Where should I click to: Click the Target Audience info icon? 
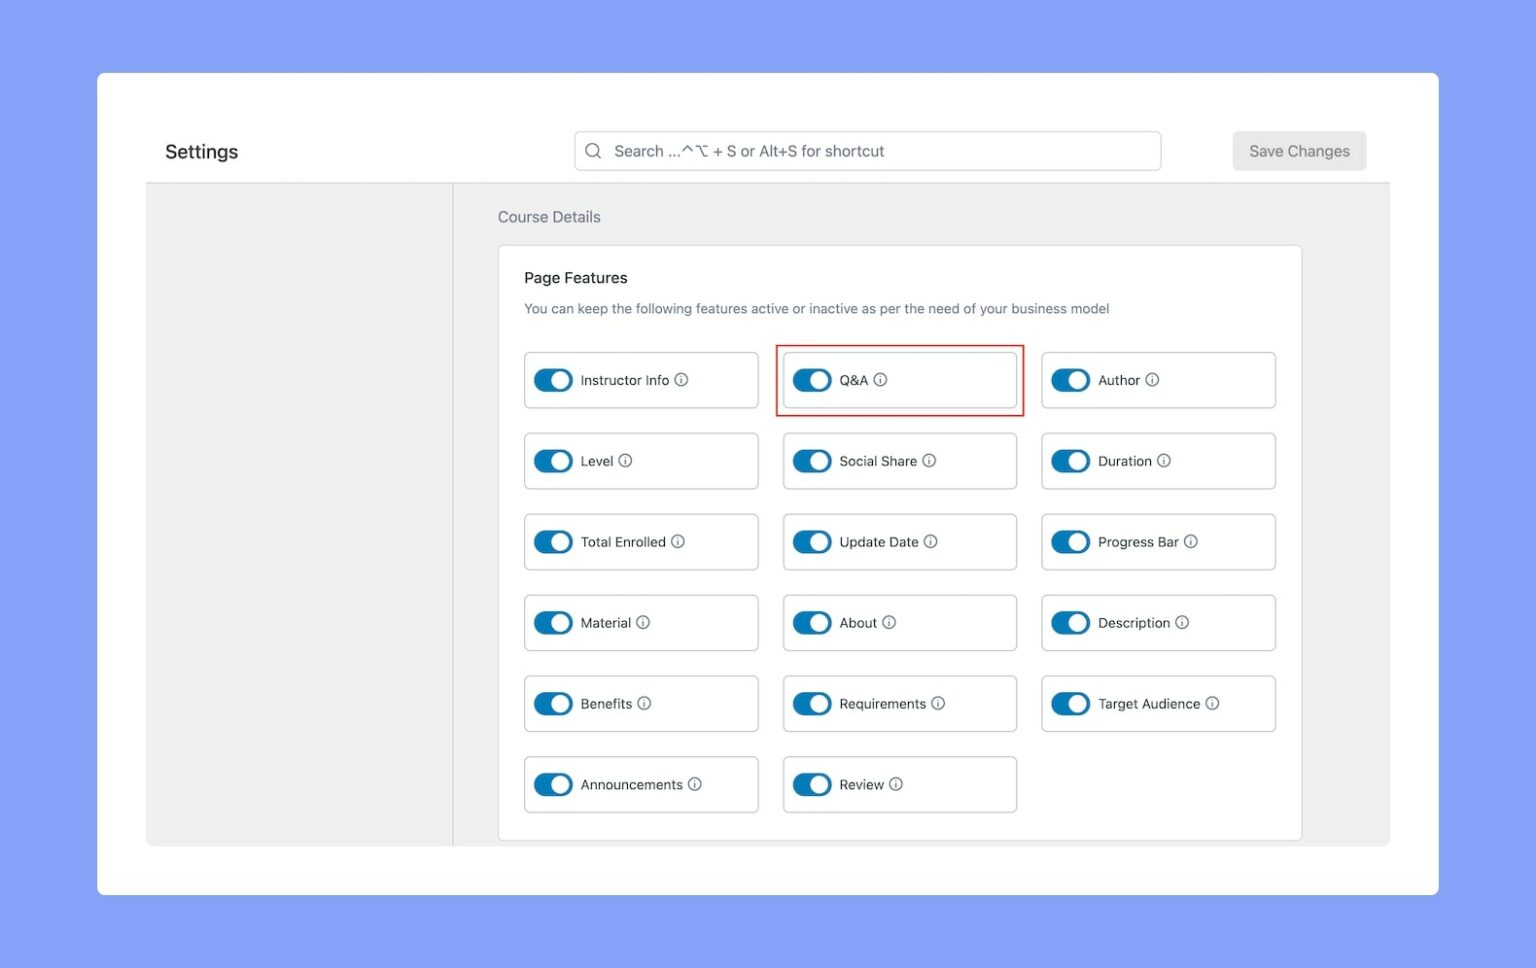(1212, 704)
